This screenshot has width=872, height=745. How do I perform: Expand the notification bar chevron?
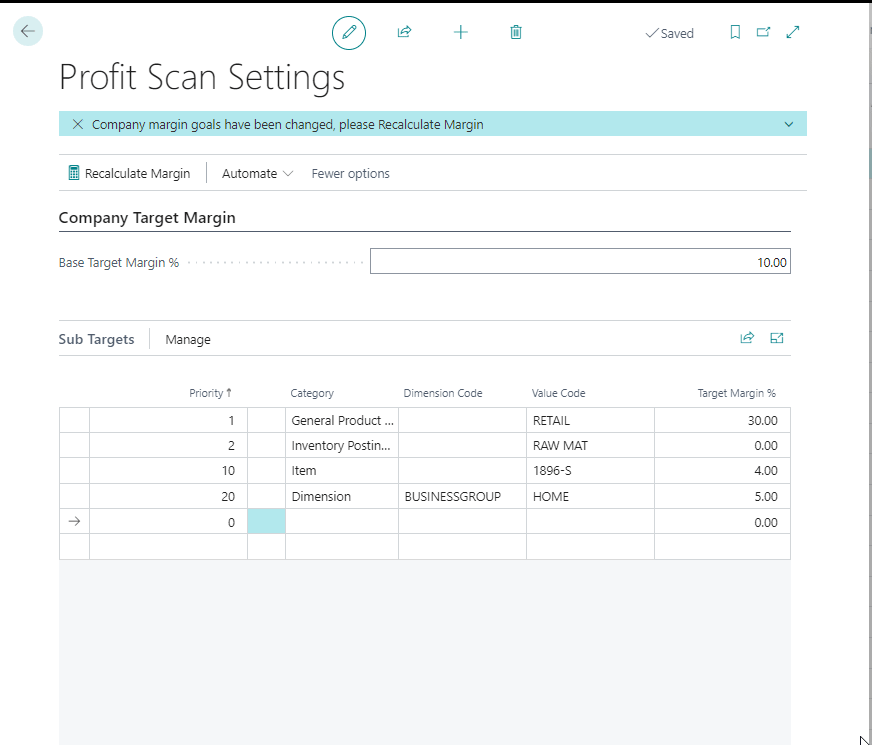(789, 125)
